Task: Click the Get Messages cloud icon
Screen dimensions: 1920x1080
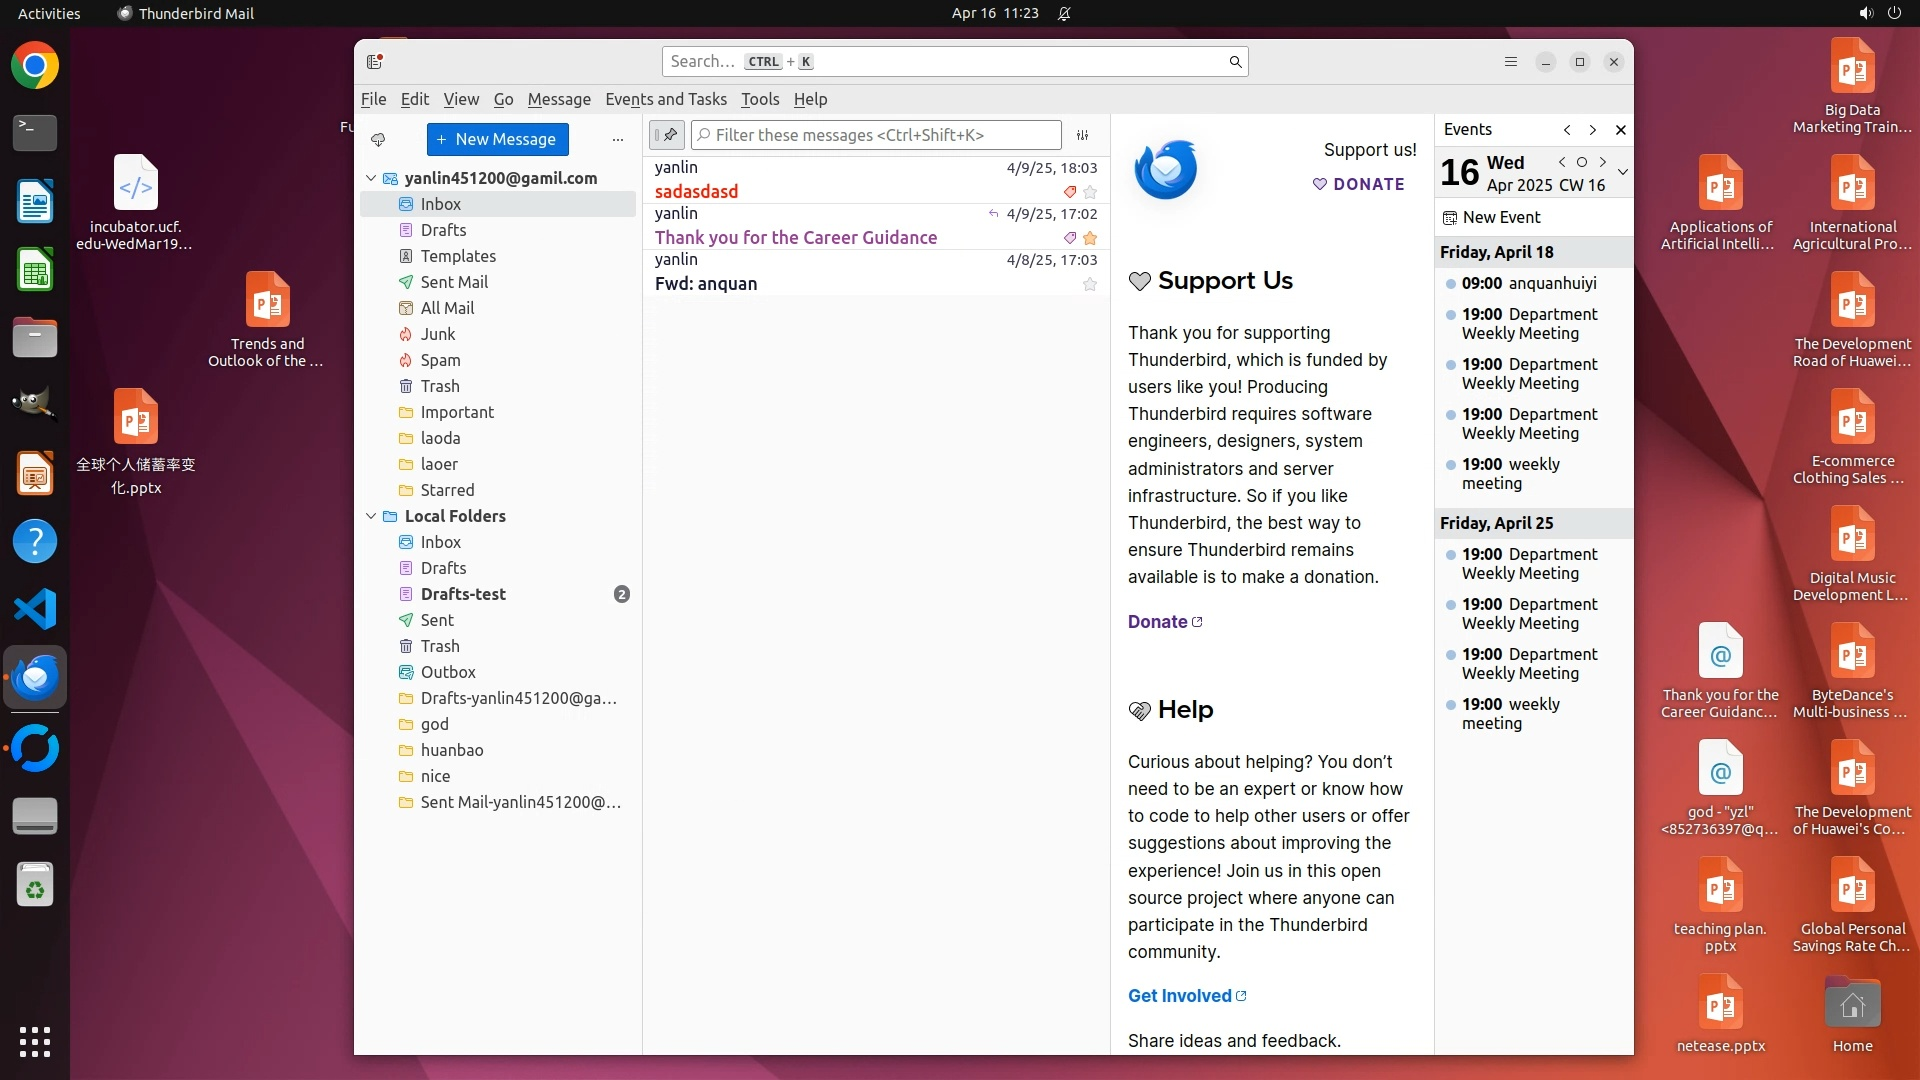Action: 378,139
